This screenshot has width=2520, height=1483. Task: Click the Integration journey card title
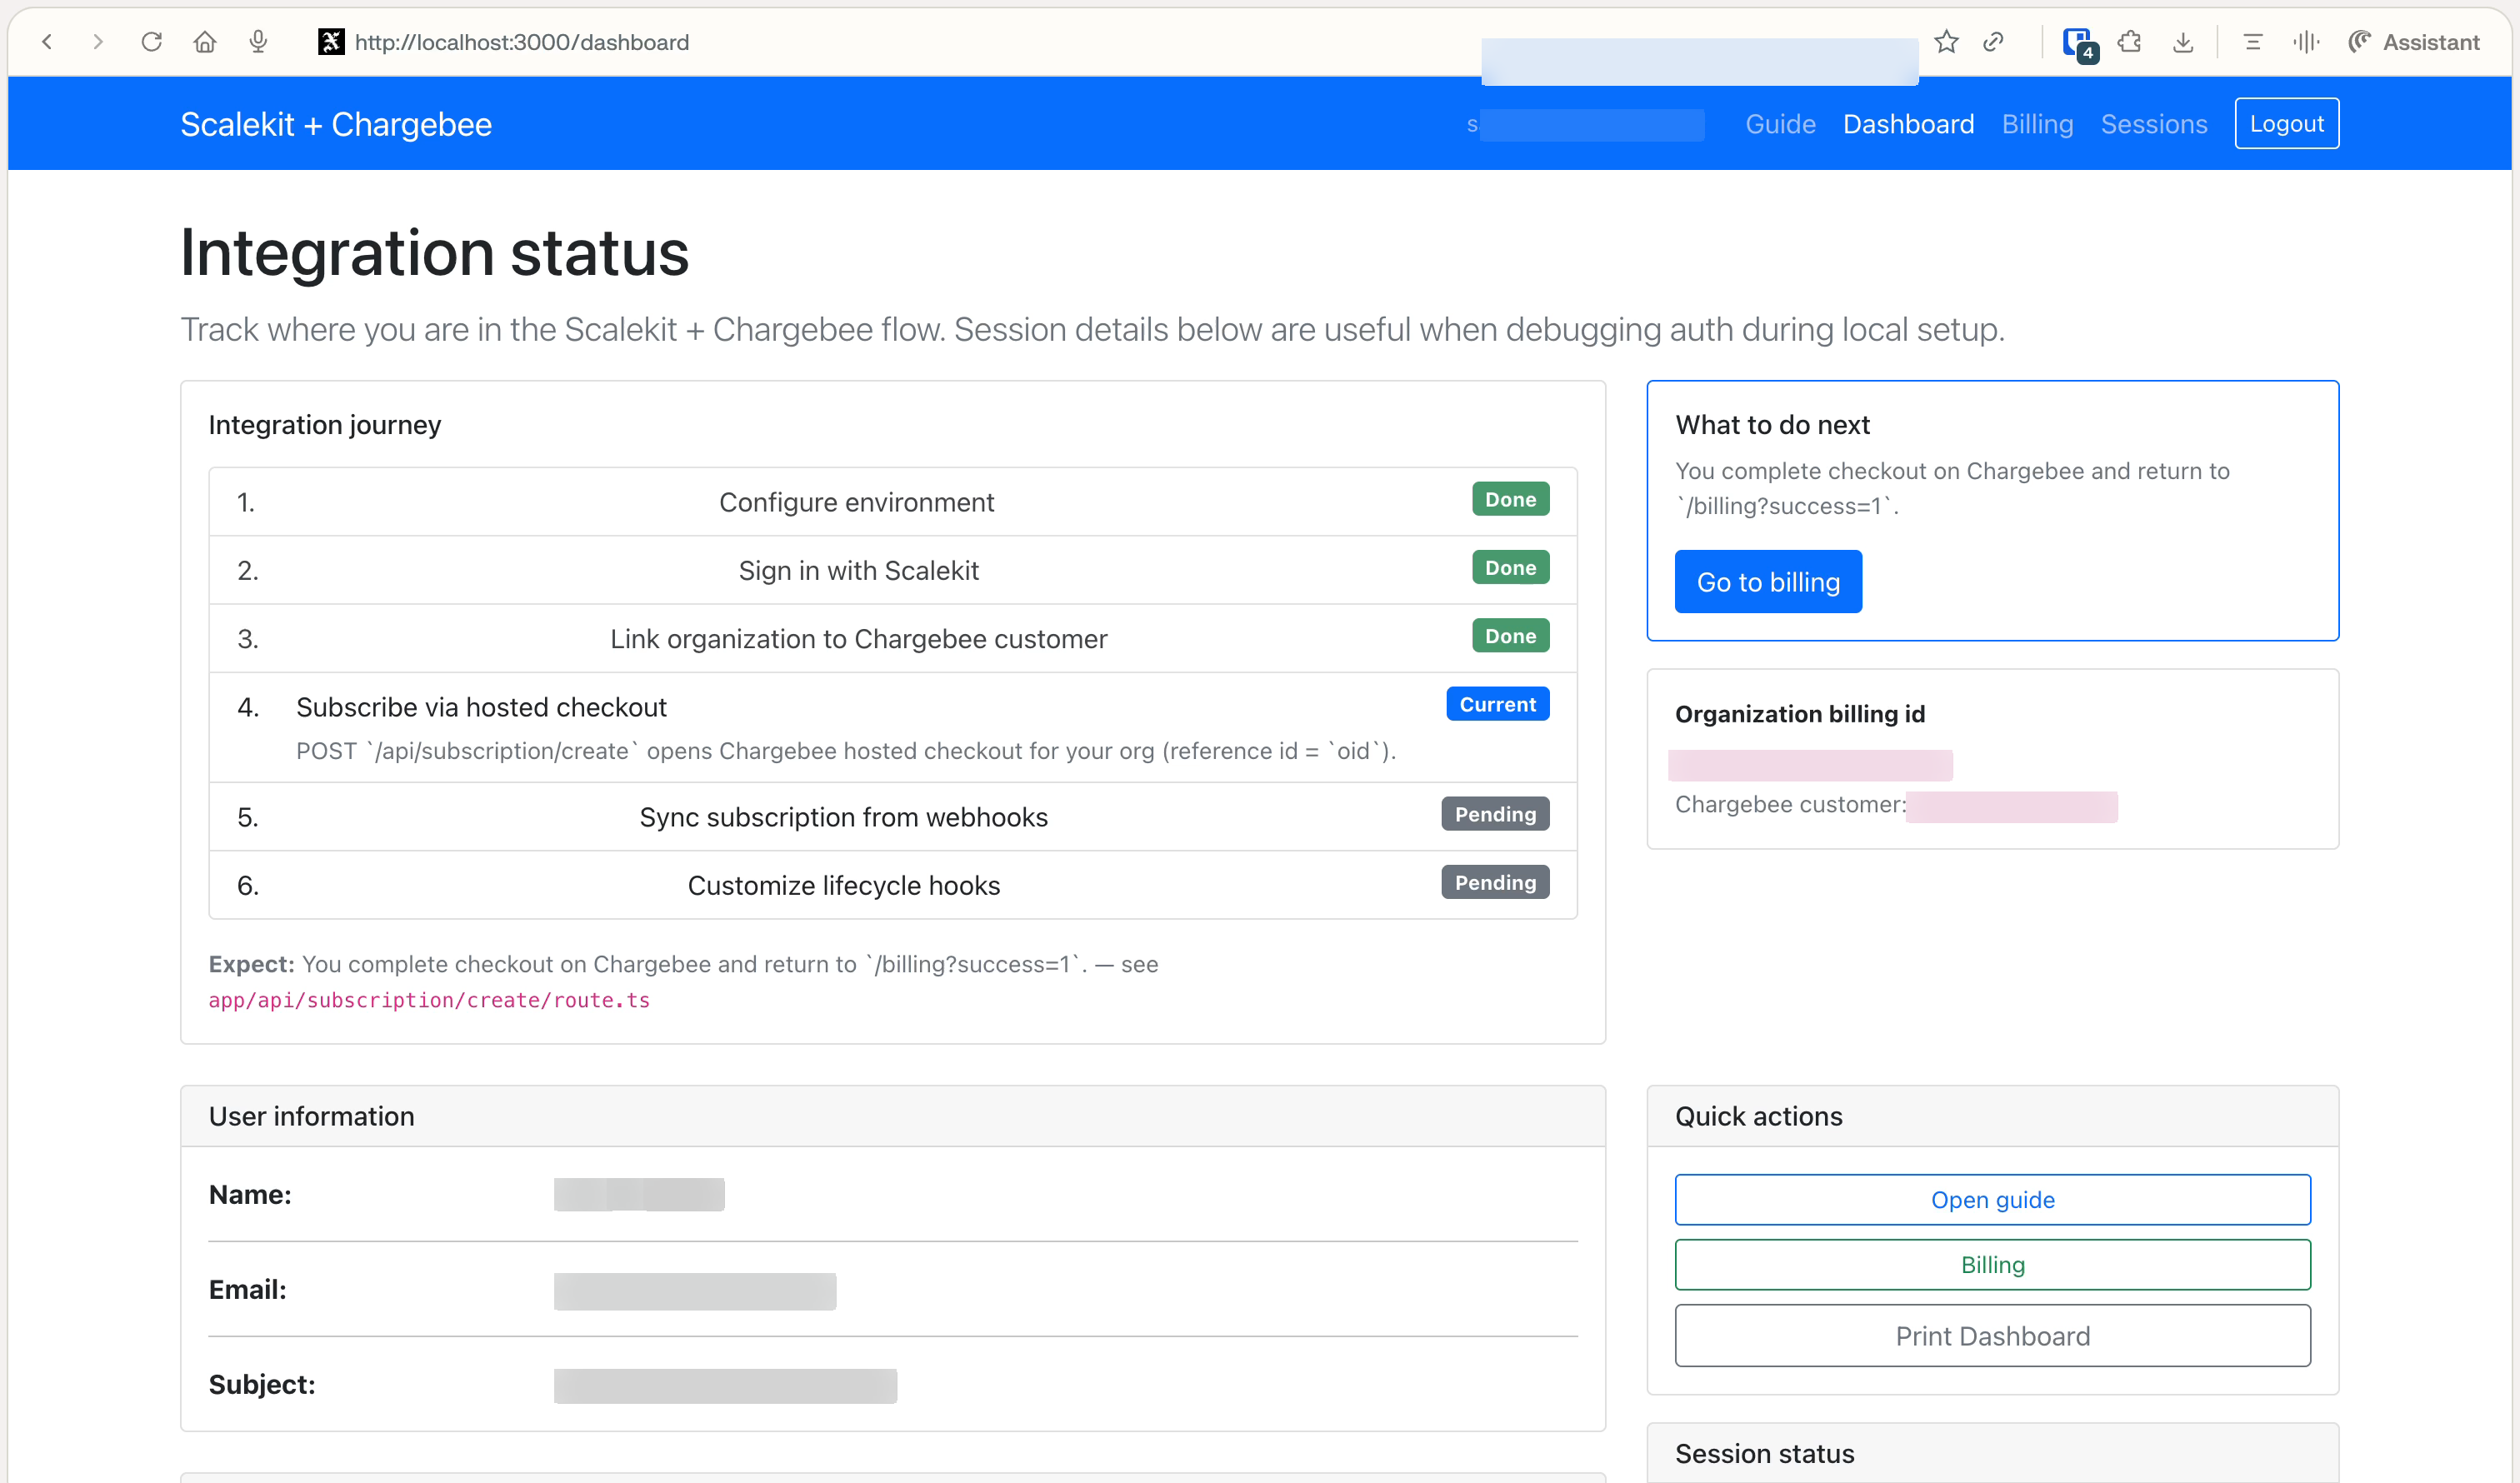coord(324,425)
